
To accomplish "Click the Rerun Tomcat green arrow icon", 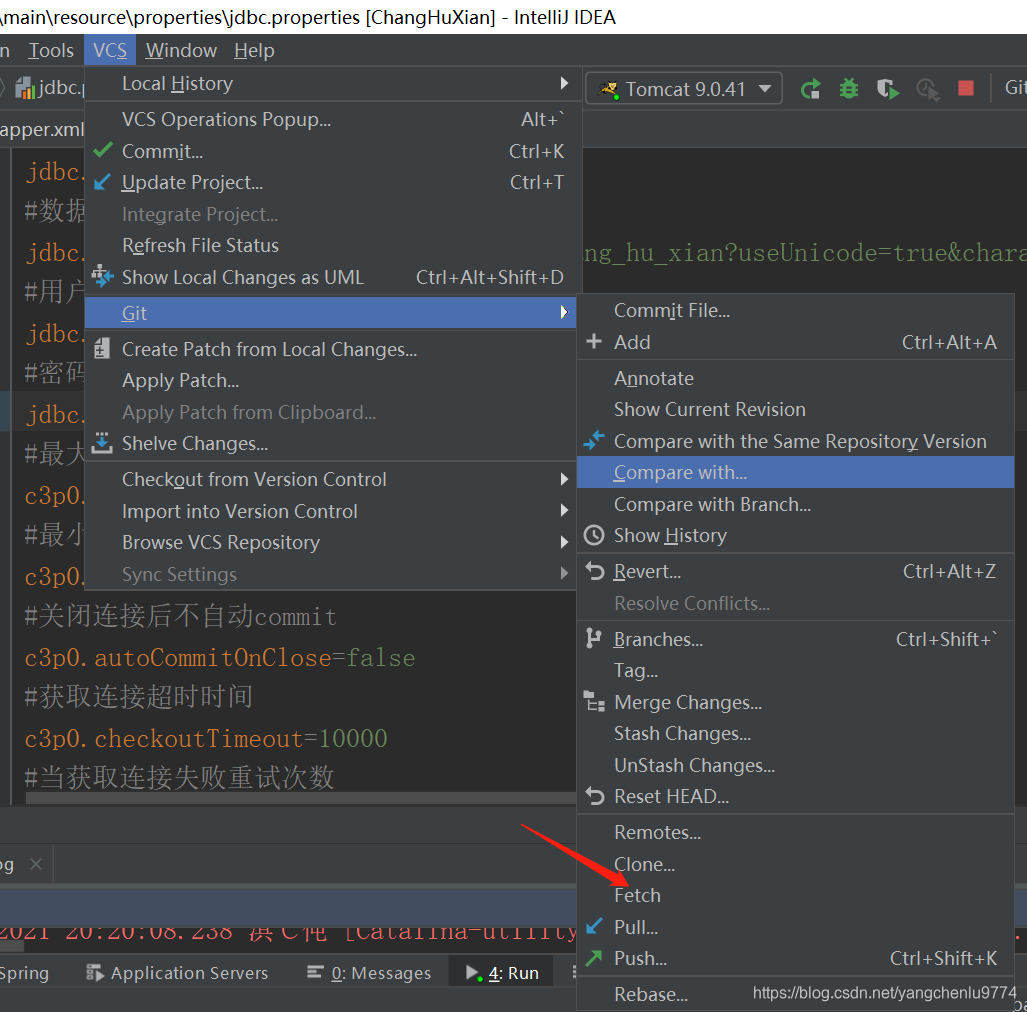I will click(x=811, y=88).
